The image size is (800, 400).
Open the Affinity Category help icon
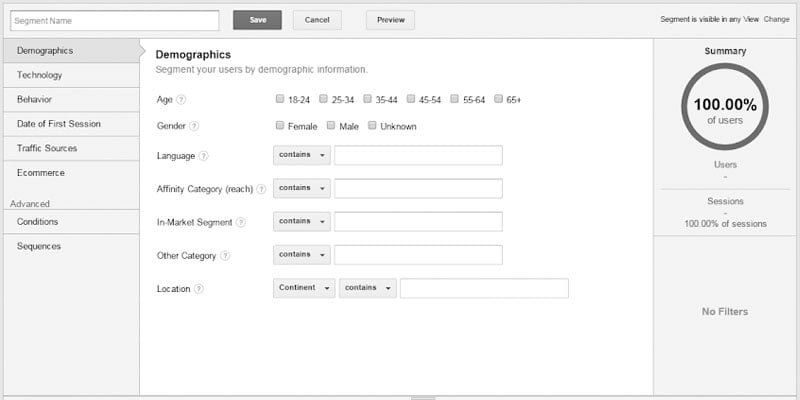(x=261, y=189)
